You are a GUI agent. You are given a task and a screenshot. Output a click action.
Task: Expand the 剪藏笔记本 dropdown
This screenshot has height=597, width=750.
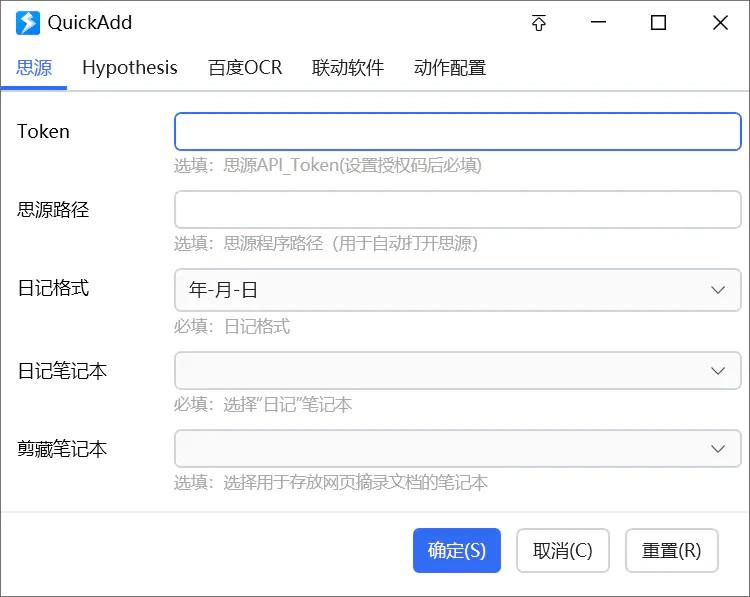click(x=458, y=449)
